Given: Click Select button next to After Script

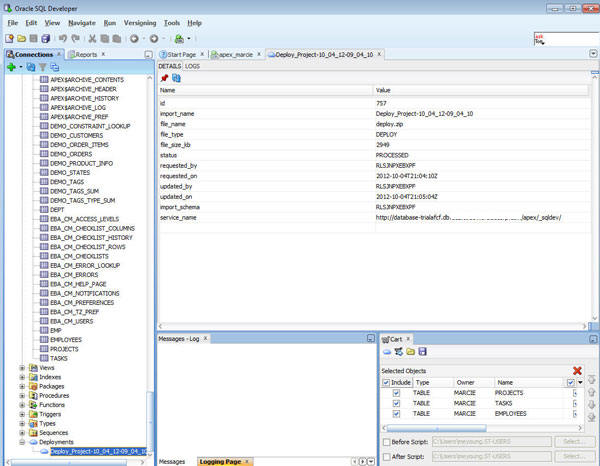Looking at the screenshot, I should coord(572,457).
